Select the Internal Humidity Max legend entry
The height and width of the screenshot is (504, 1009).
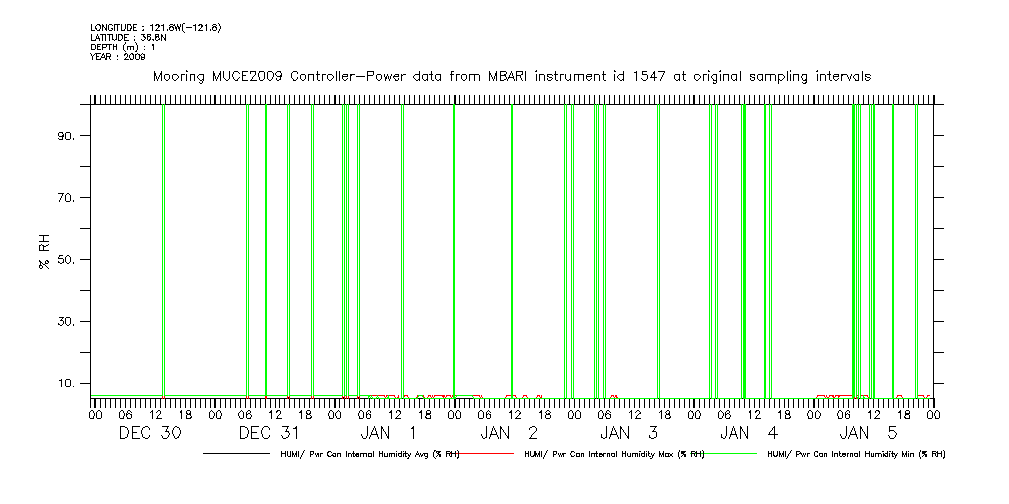(614, 454)
